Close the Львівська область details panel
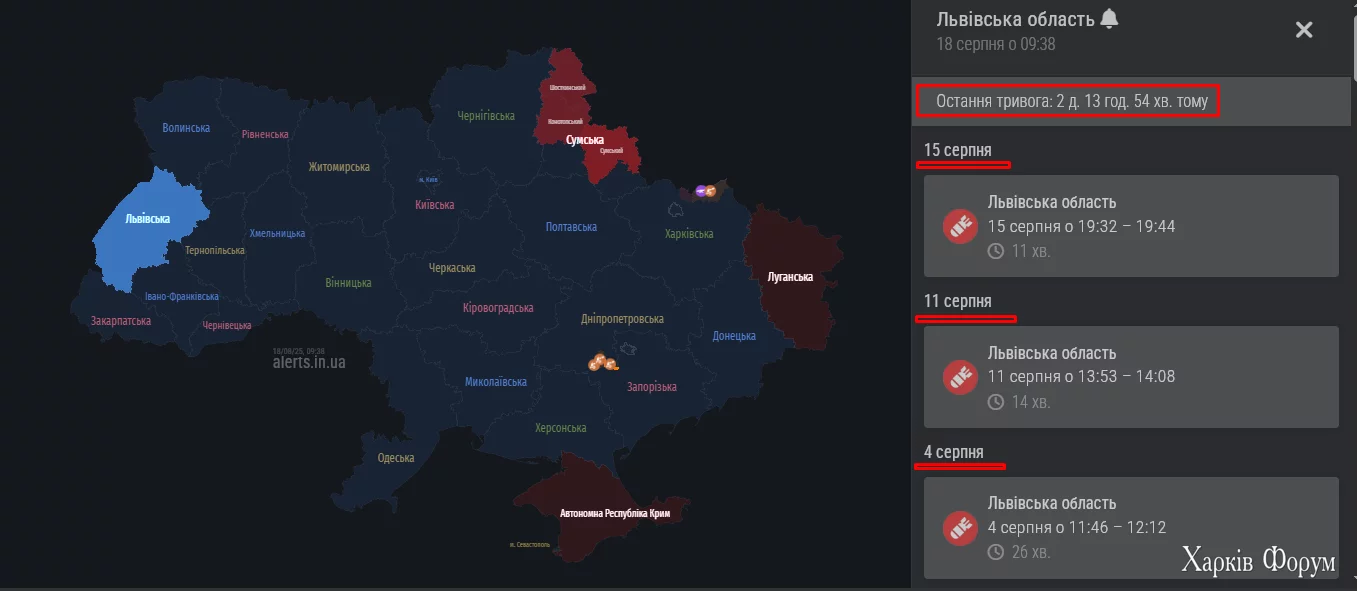The width and height of the screenshot is (1357, 591). pos(1304,30)
